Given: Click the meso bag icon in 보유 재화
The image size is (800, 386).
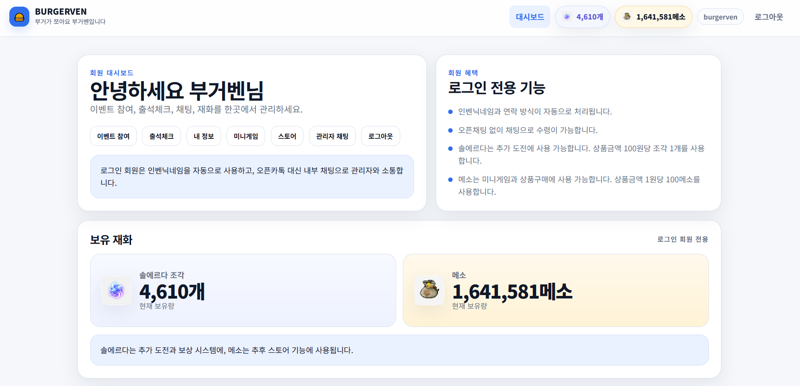Looking at the screenshot, I should 429,291.
